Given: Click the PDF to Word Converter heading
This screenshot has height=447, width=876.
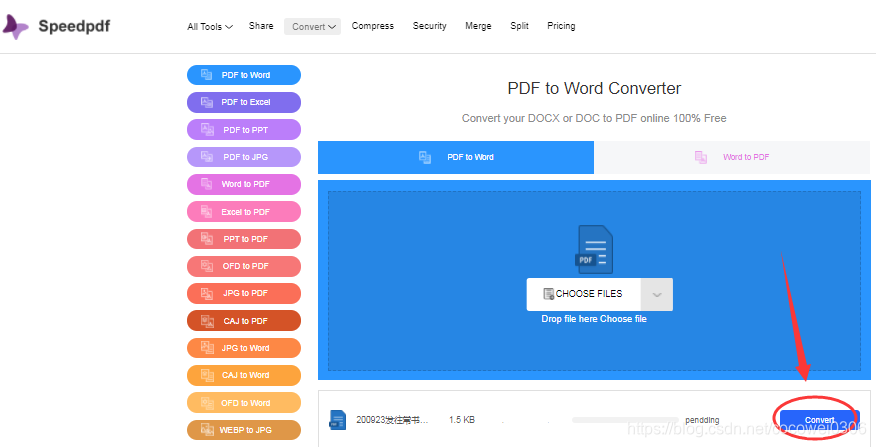Looking at the screenshot, I should 594,88.
